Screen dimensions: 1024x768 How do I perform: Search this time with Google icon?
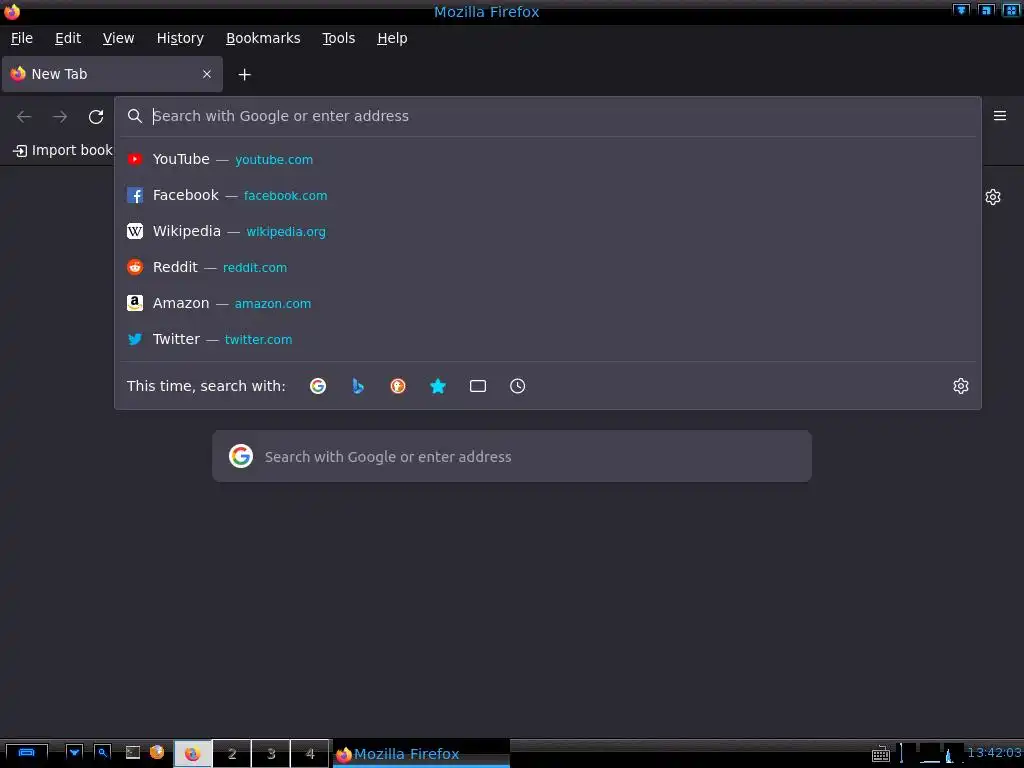click(x=318, y=386)
